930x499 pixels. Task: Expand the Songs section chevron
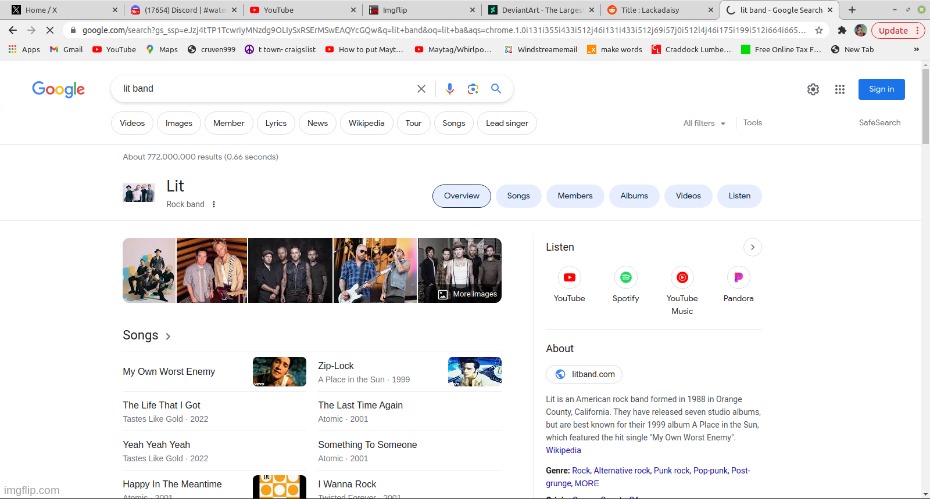[168, 336]
